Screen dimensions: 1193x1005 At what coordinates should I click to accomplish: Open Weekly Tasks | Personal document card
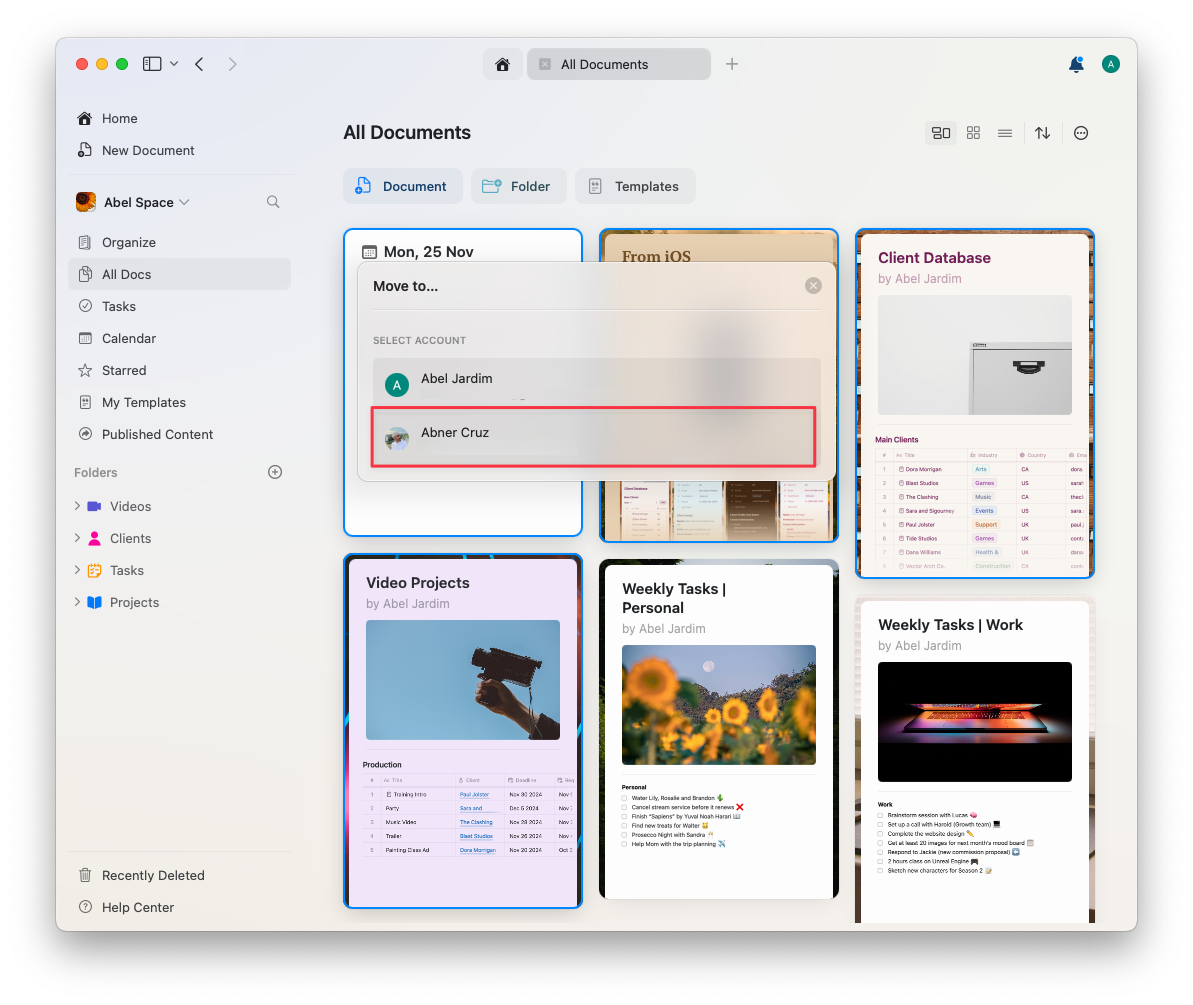(719, 729)
